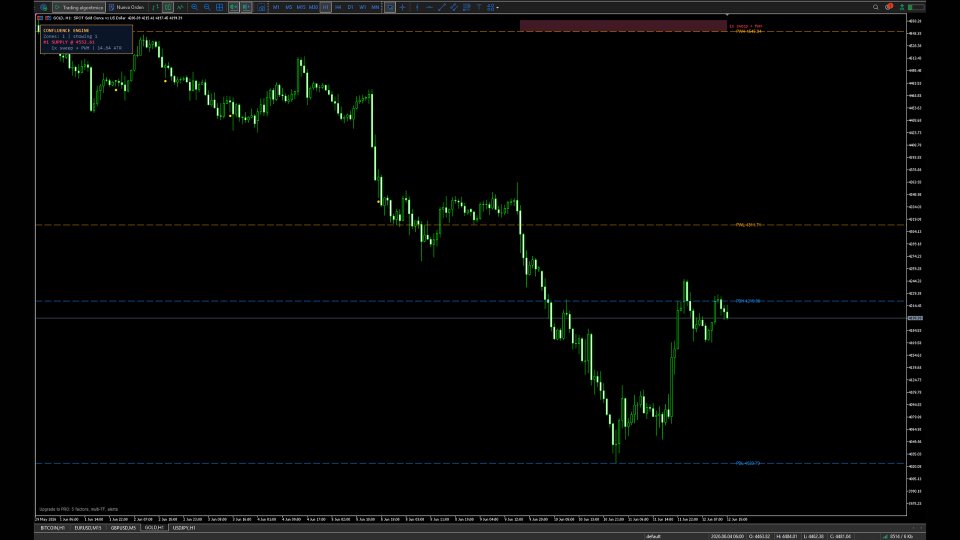Switch chart to bar chart style
The height and width of the screenshot is (540, 960).
click(156, 7)
